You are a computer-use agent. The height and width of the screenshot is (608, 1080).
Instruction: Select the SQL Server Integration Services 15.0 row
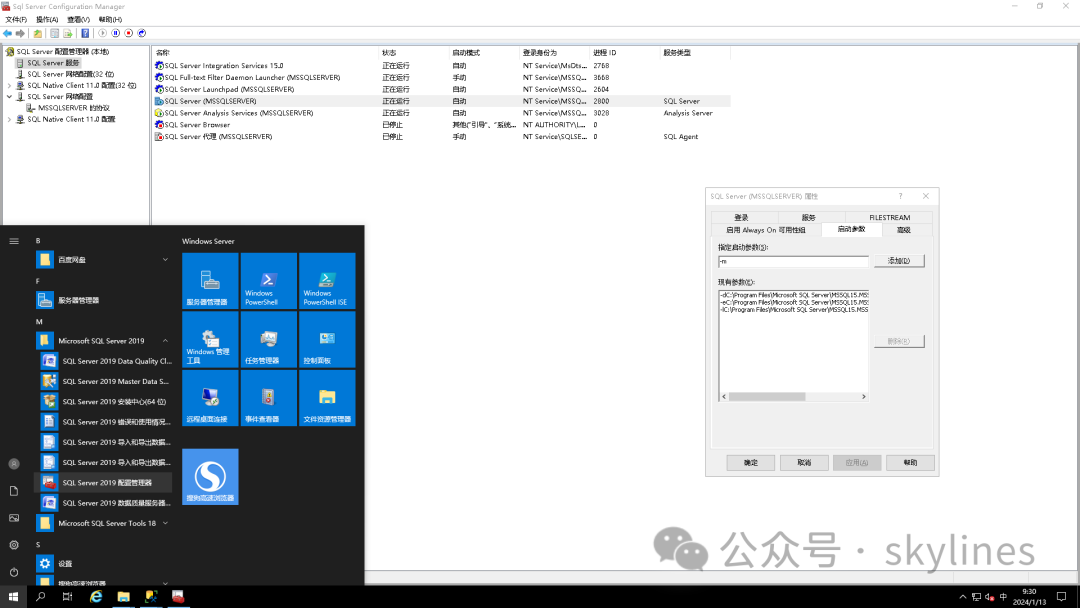(441, 65)
